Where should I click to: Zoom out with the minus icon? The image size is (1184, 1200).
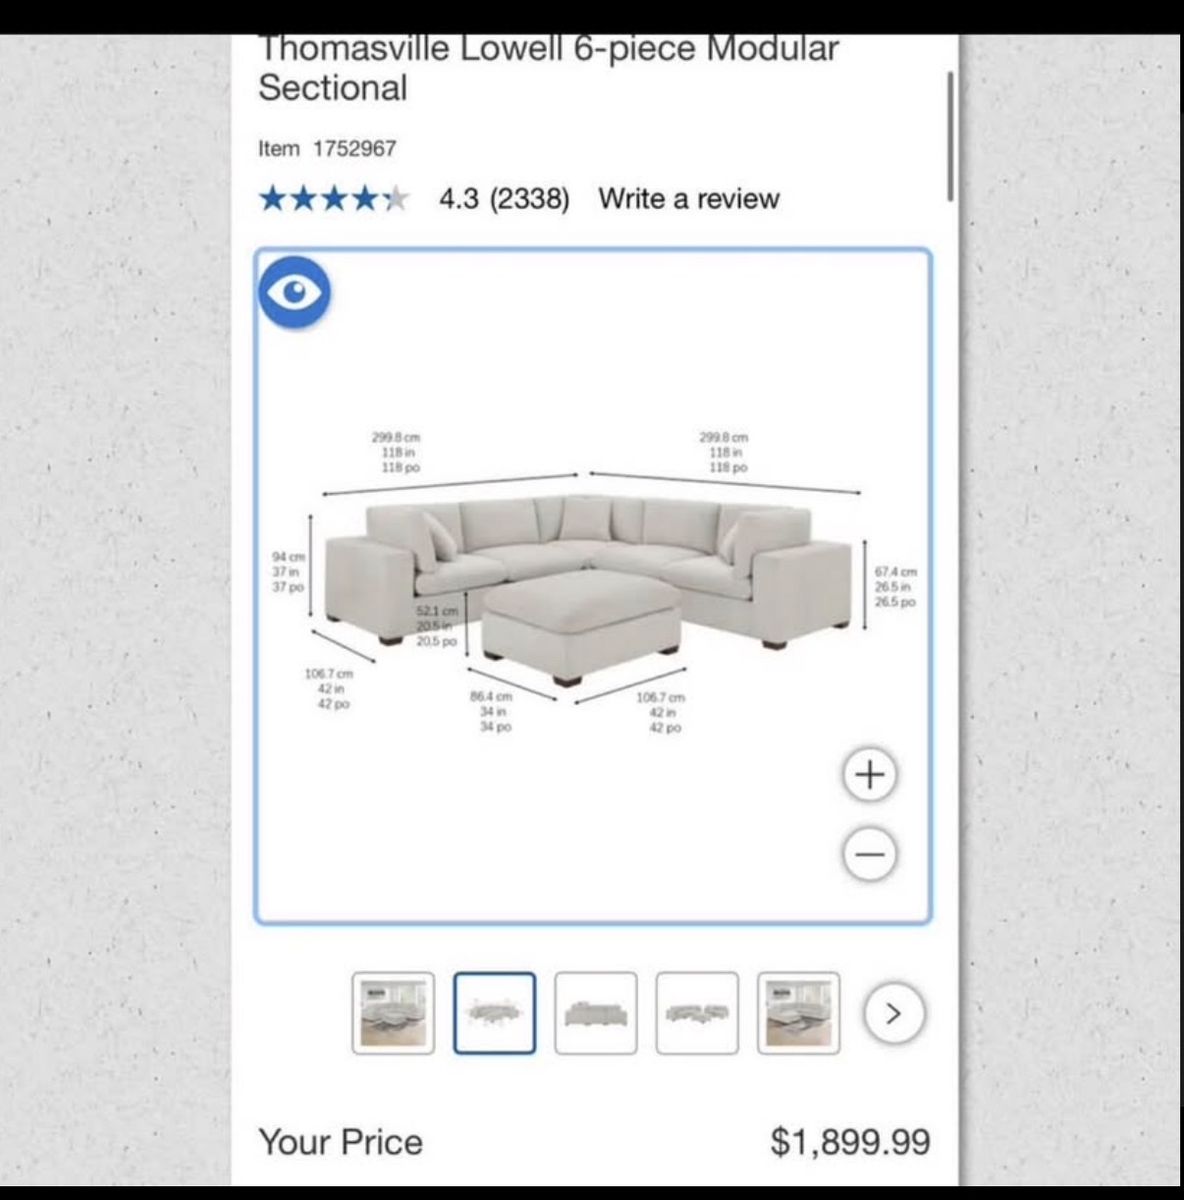point(870,854)
